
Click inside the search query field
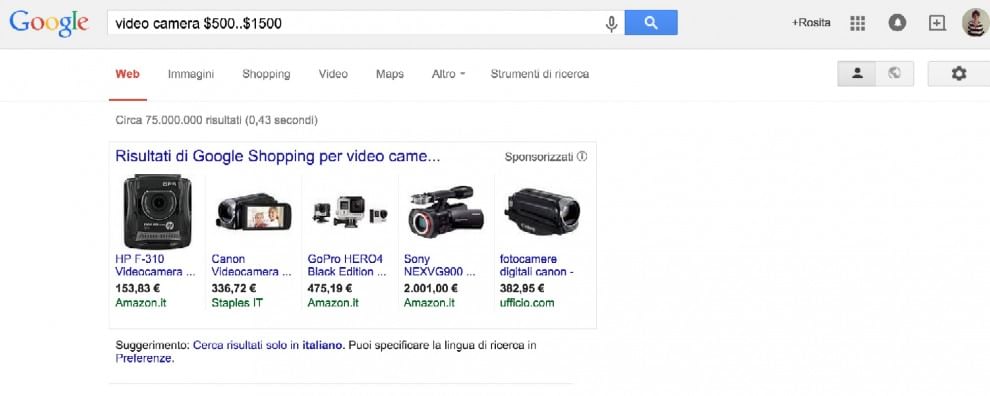coord(357,23)
